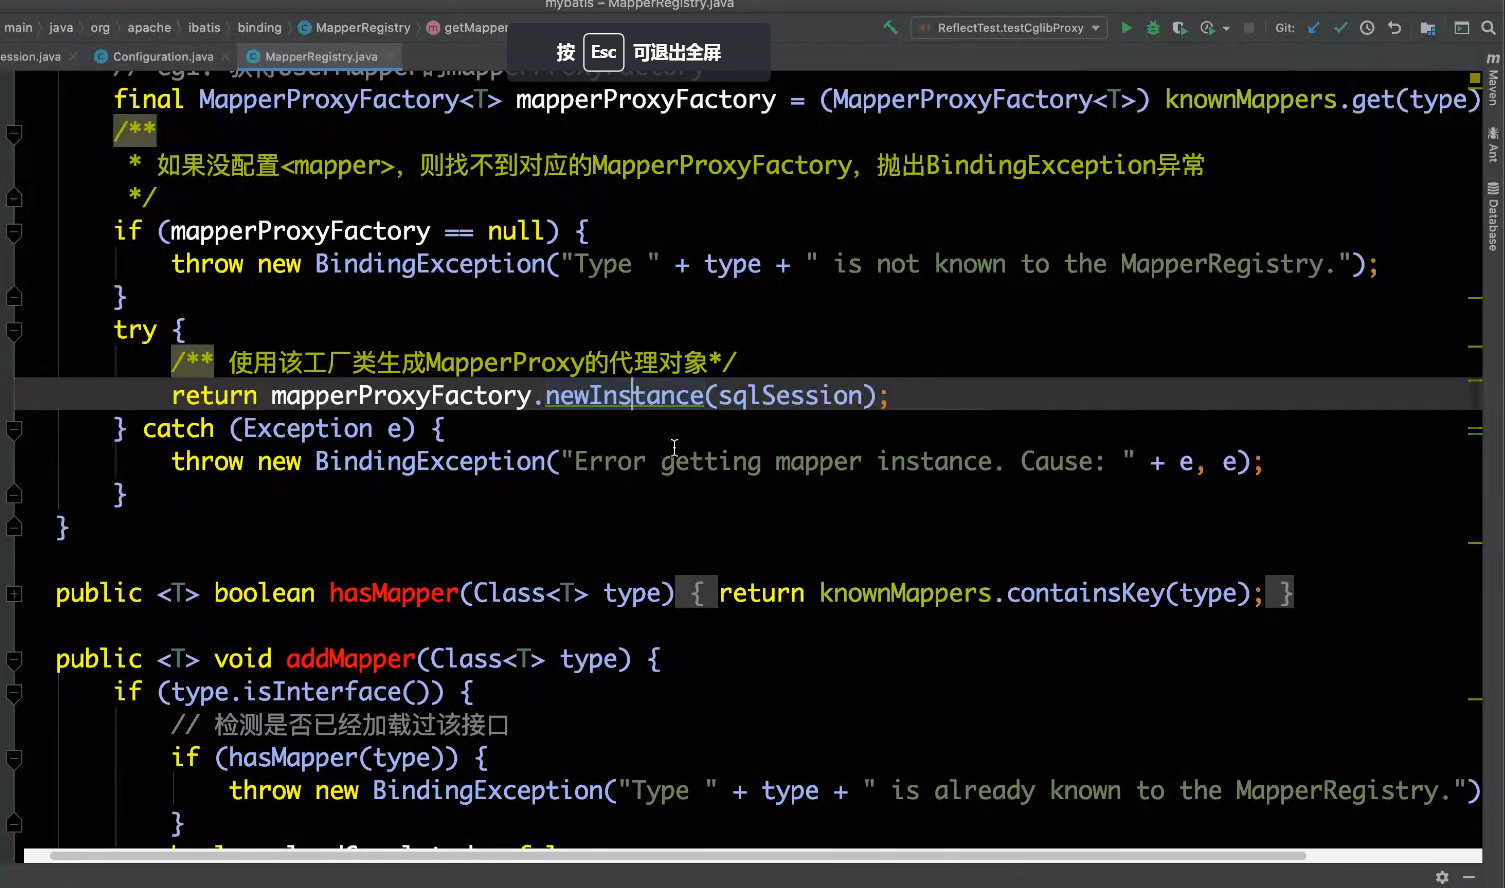The width and height of the screenshot is (1505, 888).
Task: Select the MapperRegistry.java tab
Action: click(321, 56)
